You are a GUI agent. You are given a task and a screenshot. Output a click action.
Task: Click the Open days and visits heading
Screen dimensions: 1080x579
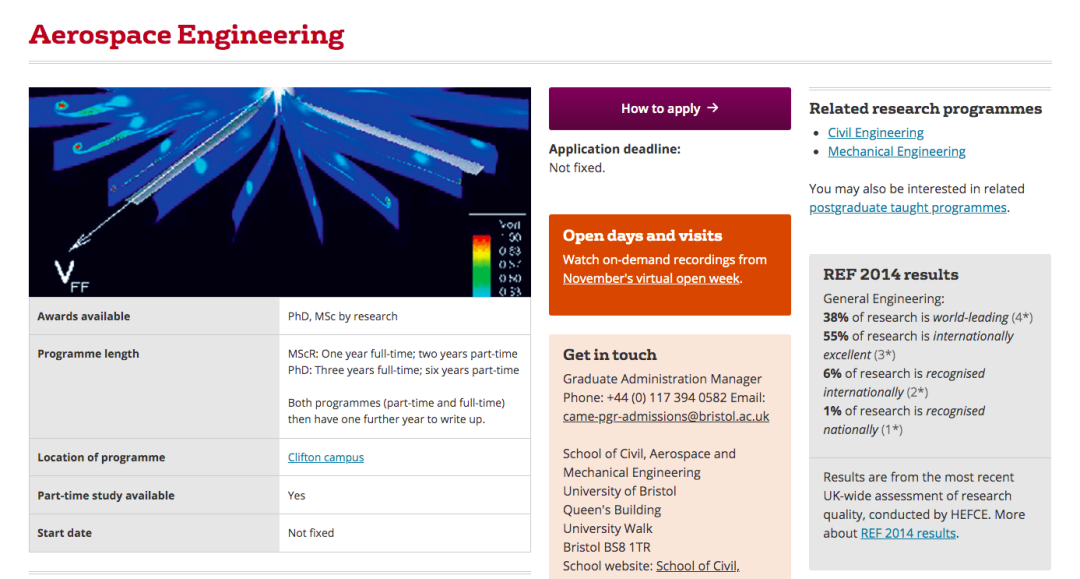[642, 235]
